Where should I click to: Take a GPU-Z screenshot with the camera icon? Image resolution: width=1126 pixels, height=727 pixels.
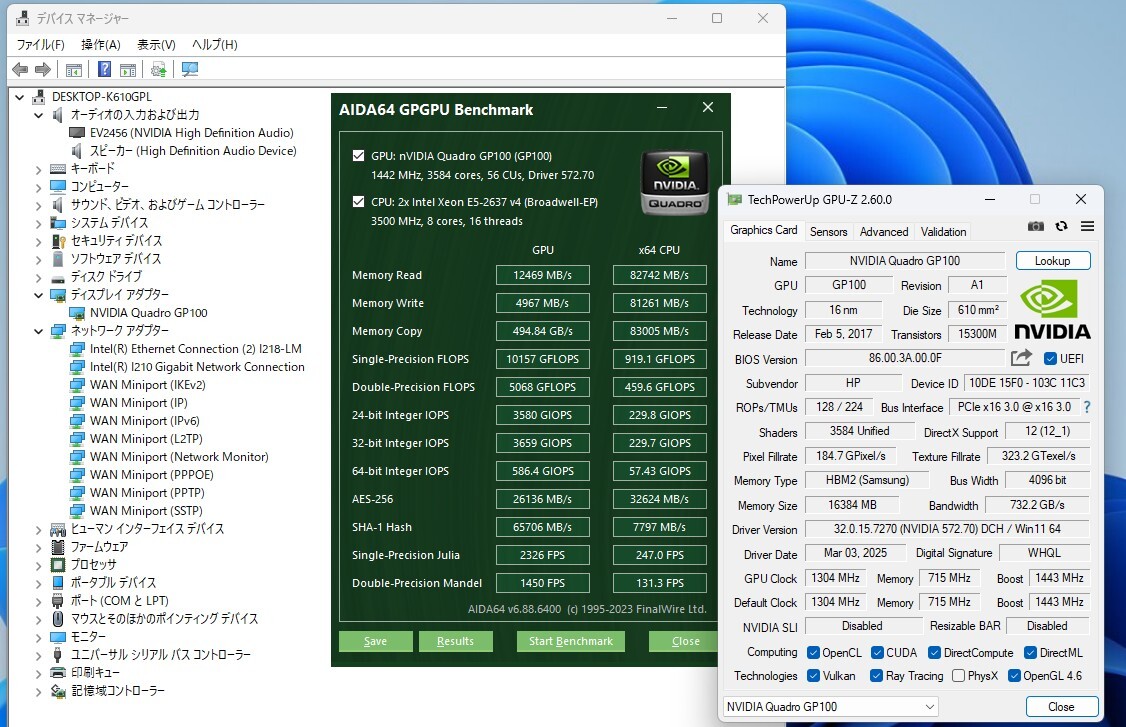(1036, 226)
